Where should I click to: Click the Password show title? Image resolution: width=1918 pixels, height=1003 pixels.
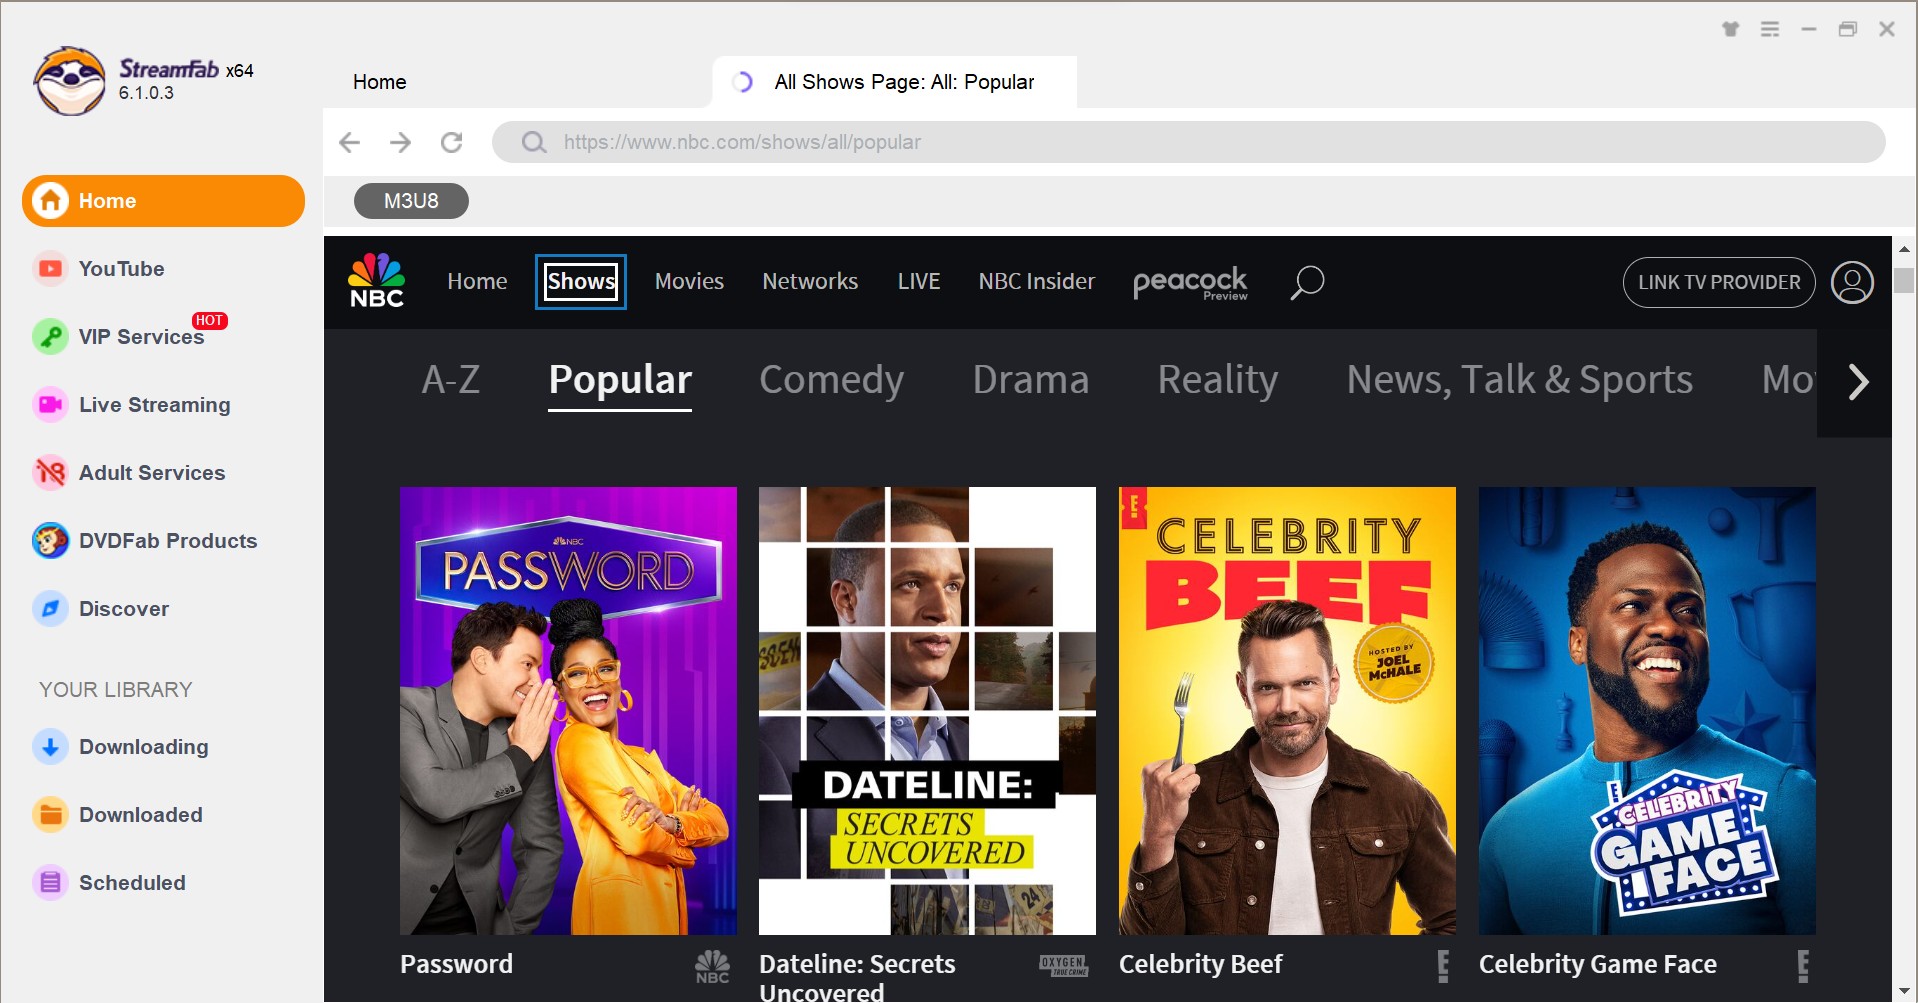(456, 964)
